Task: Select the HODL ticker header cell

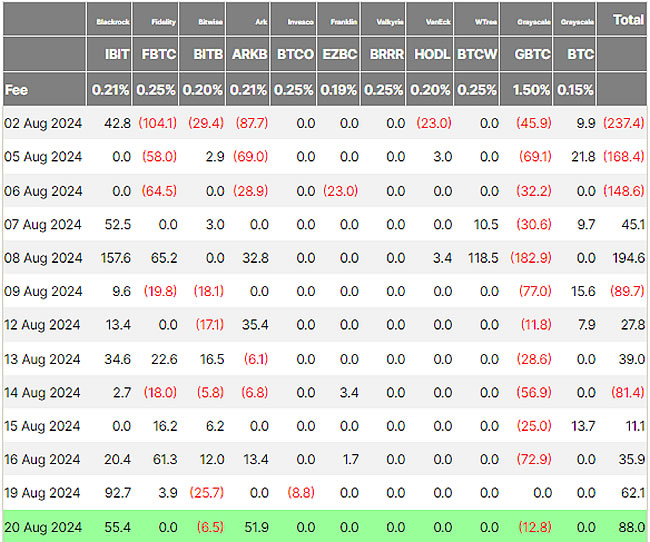Action: (431, 54)
